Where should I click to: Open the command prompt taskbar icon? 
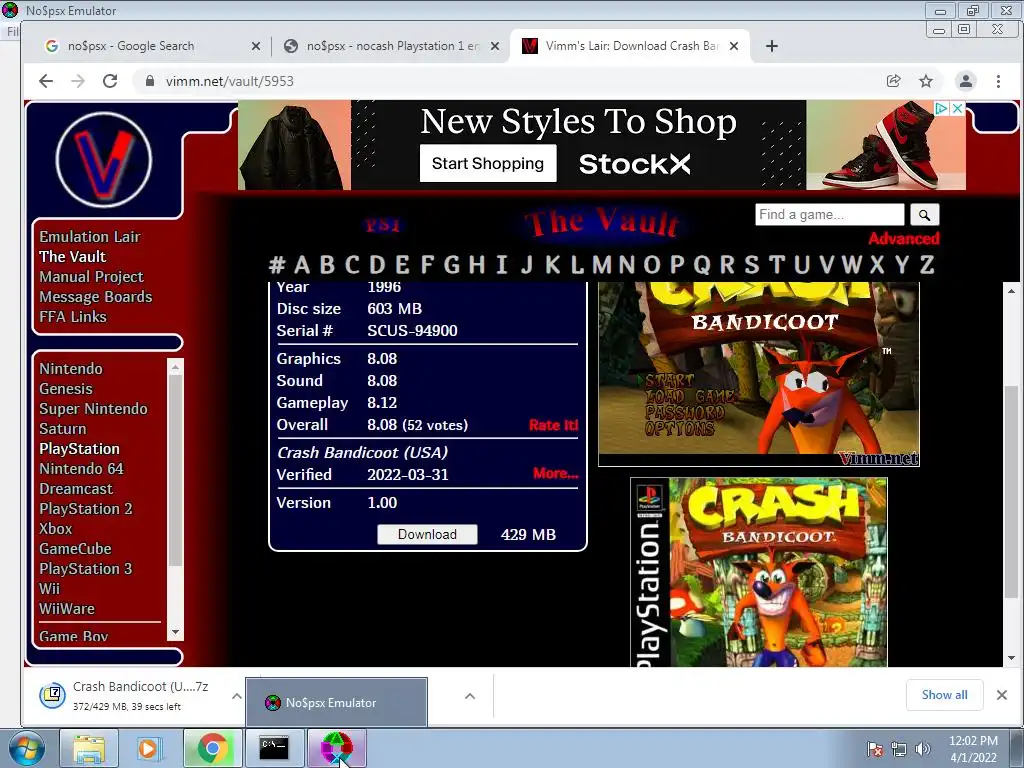point(274,748)
